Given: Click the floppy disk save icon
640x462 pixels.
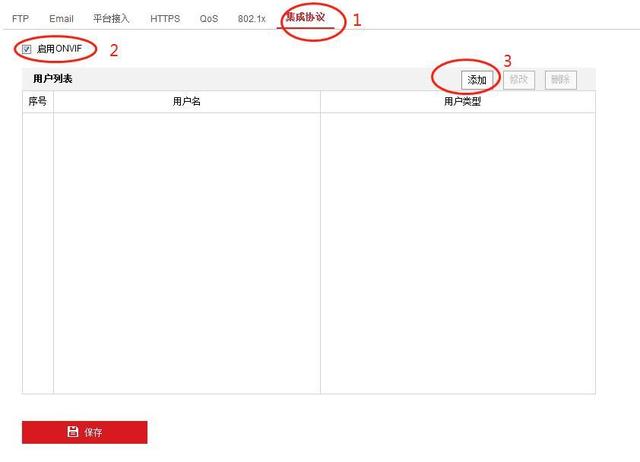Looking at the screenshot, I should point(73,431).
